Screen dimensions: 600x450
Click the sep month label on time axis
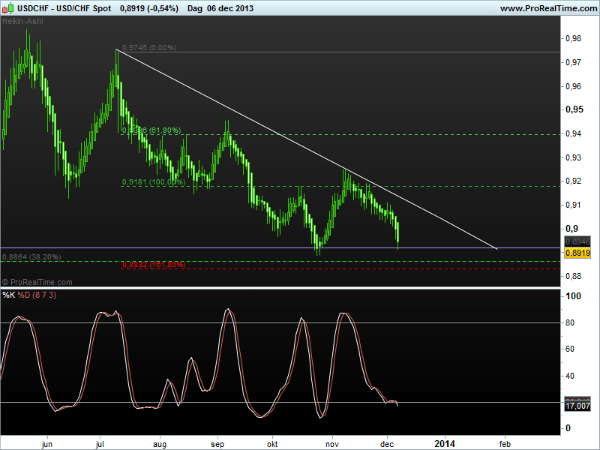click(x=217, y=444)
